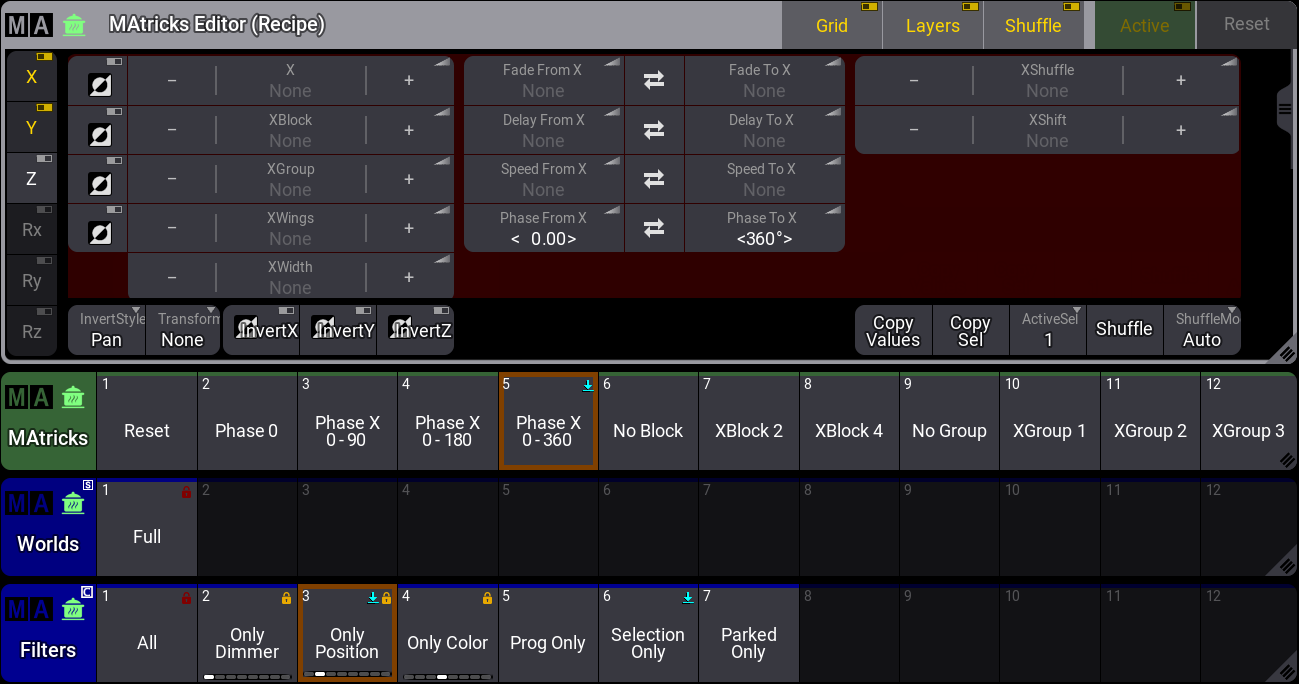
Task: Open the Filters pool title icon
Action: 48,633
